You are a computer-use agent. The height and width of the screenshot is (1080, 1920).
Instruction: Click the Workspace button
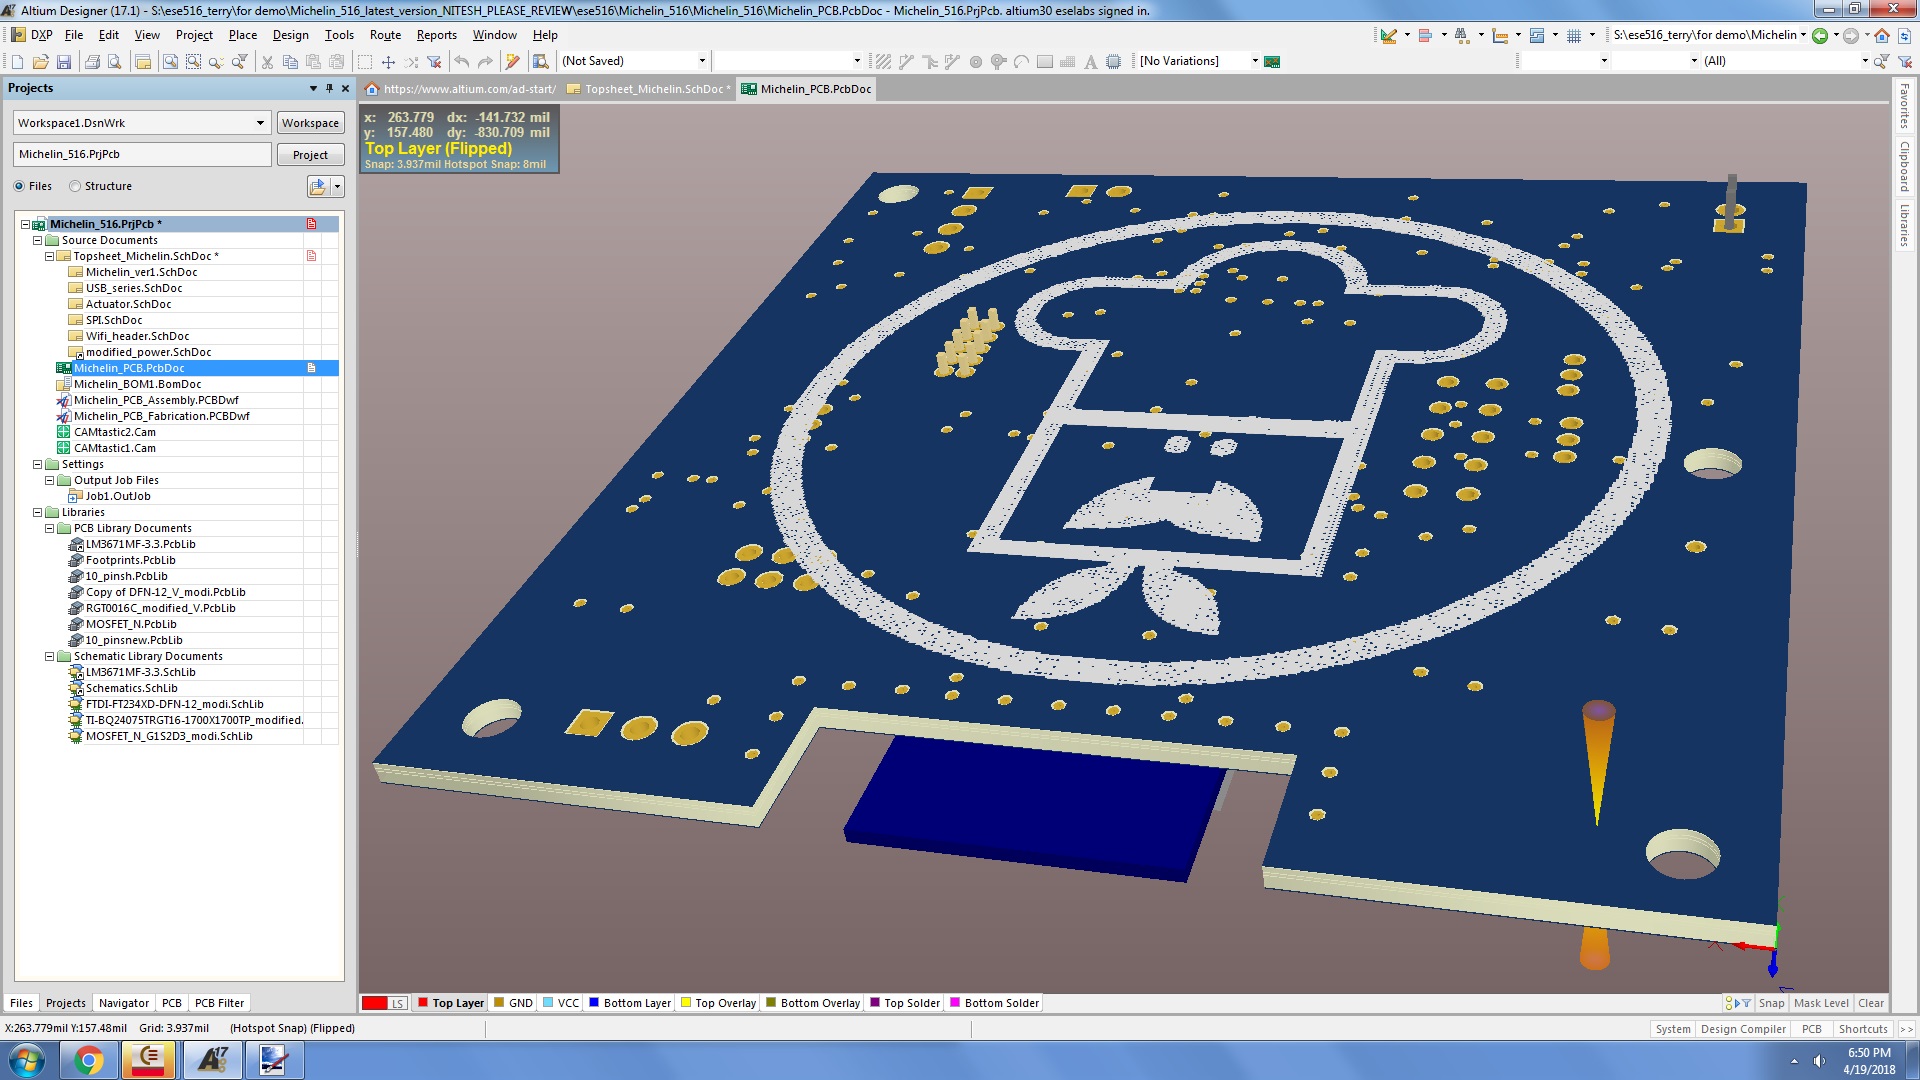pyautogui.click(x=310, y=123)
